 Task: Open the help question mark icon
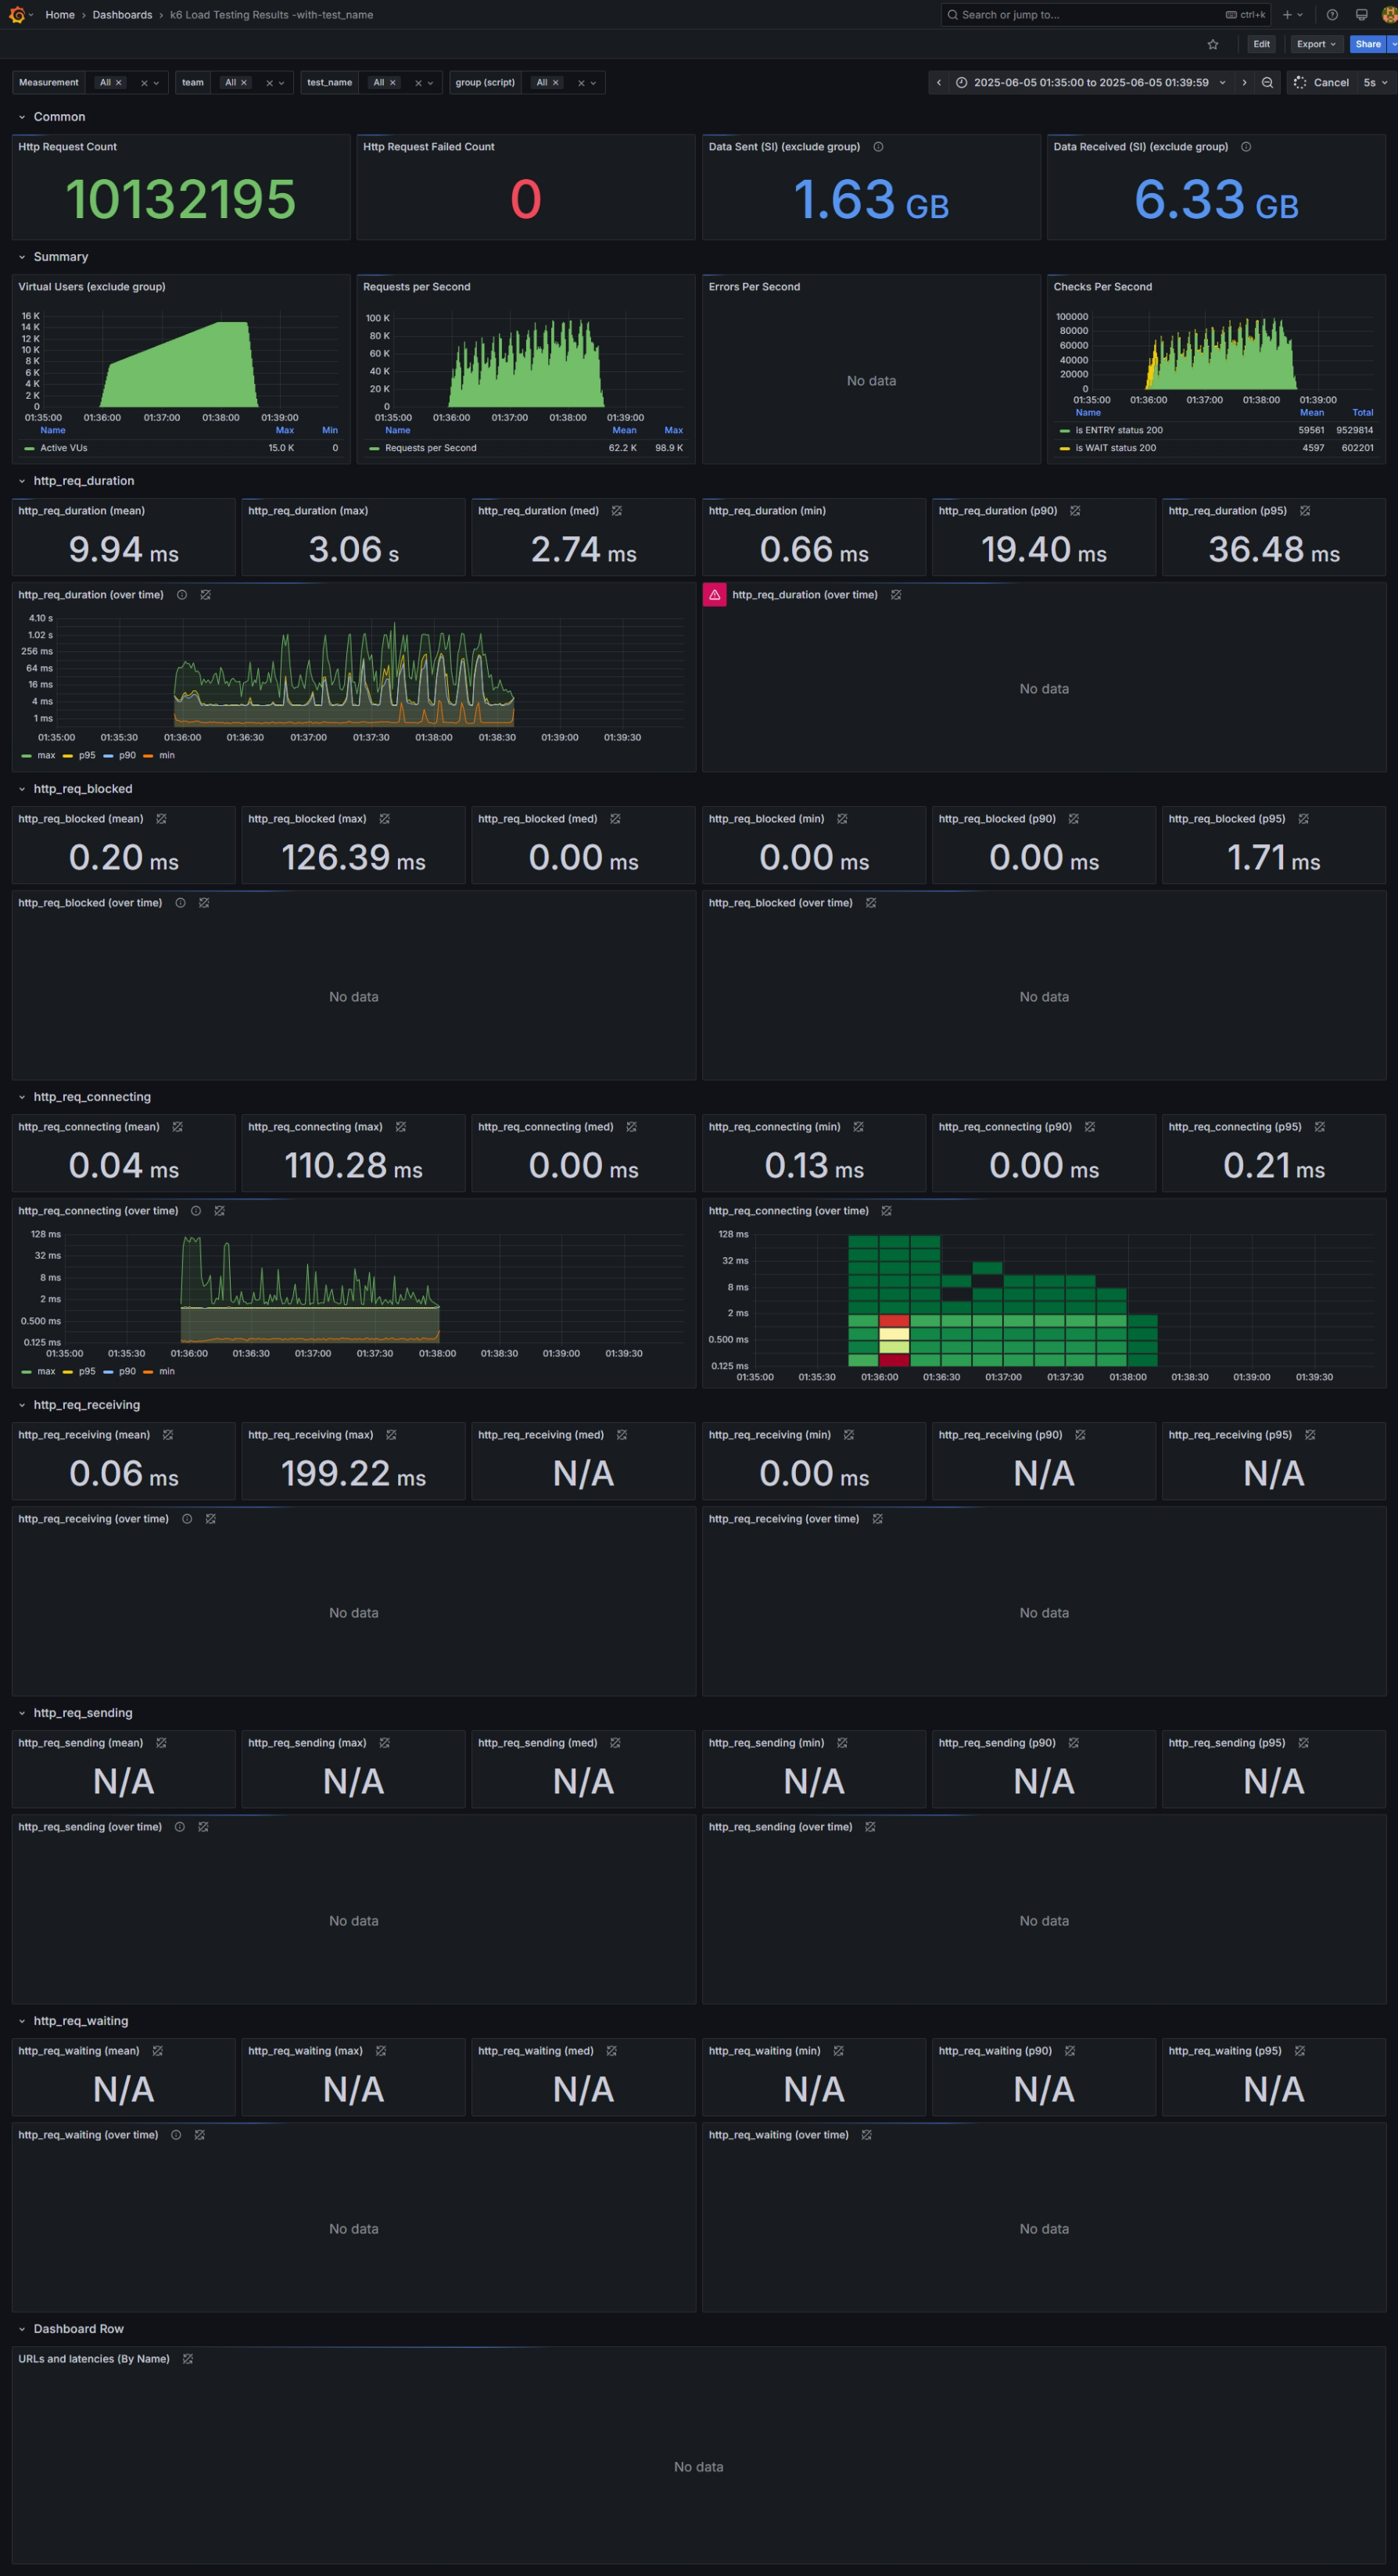[x=1332, y=15]
